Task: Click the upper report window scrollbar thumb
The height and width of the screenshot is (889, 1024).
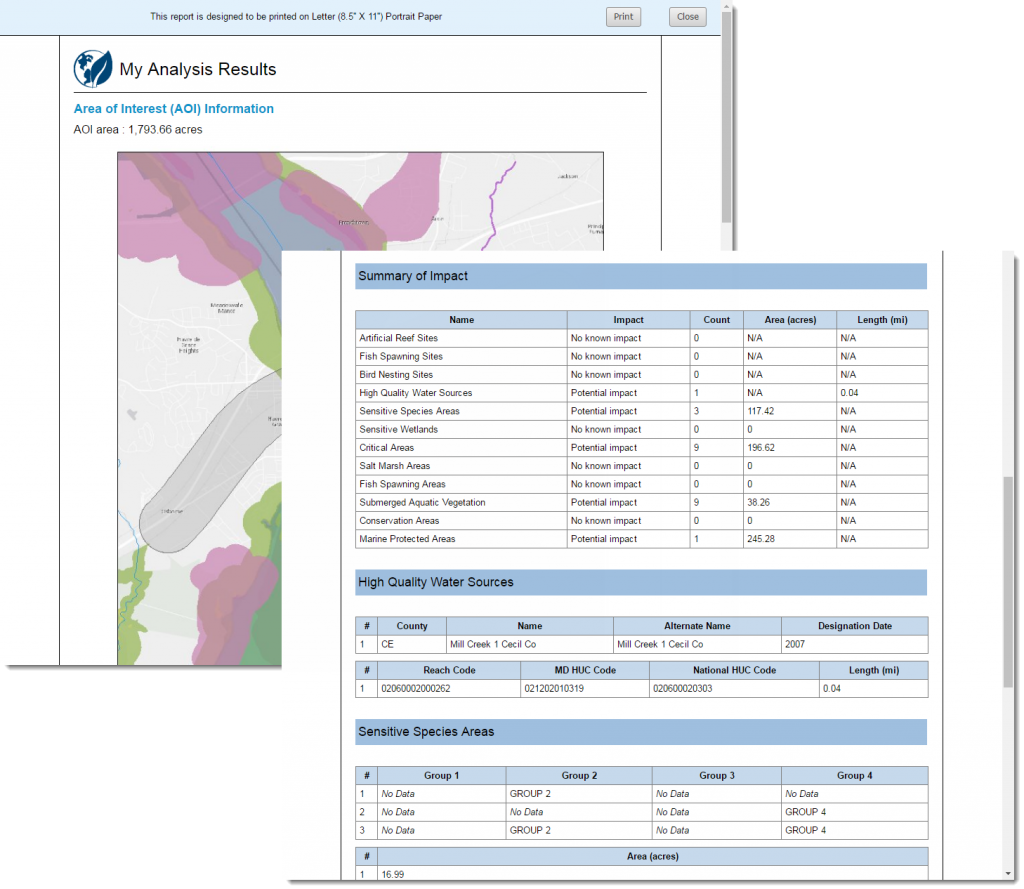Action: point(726,118)
